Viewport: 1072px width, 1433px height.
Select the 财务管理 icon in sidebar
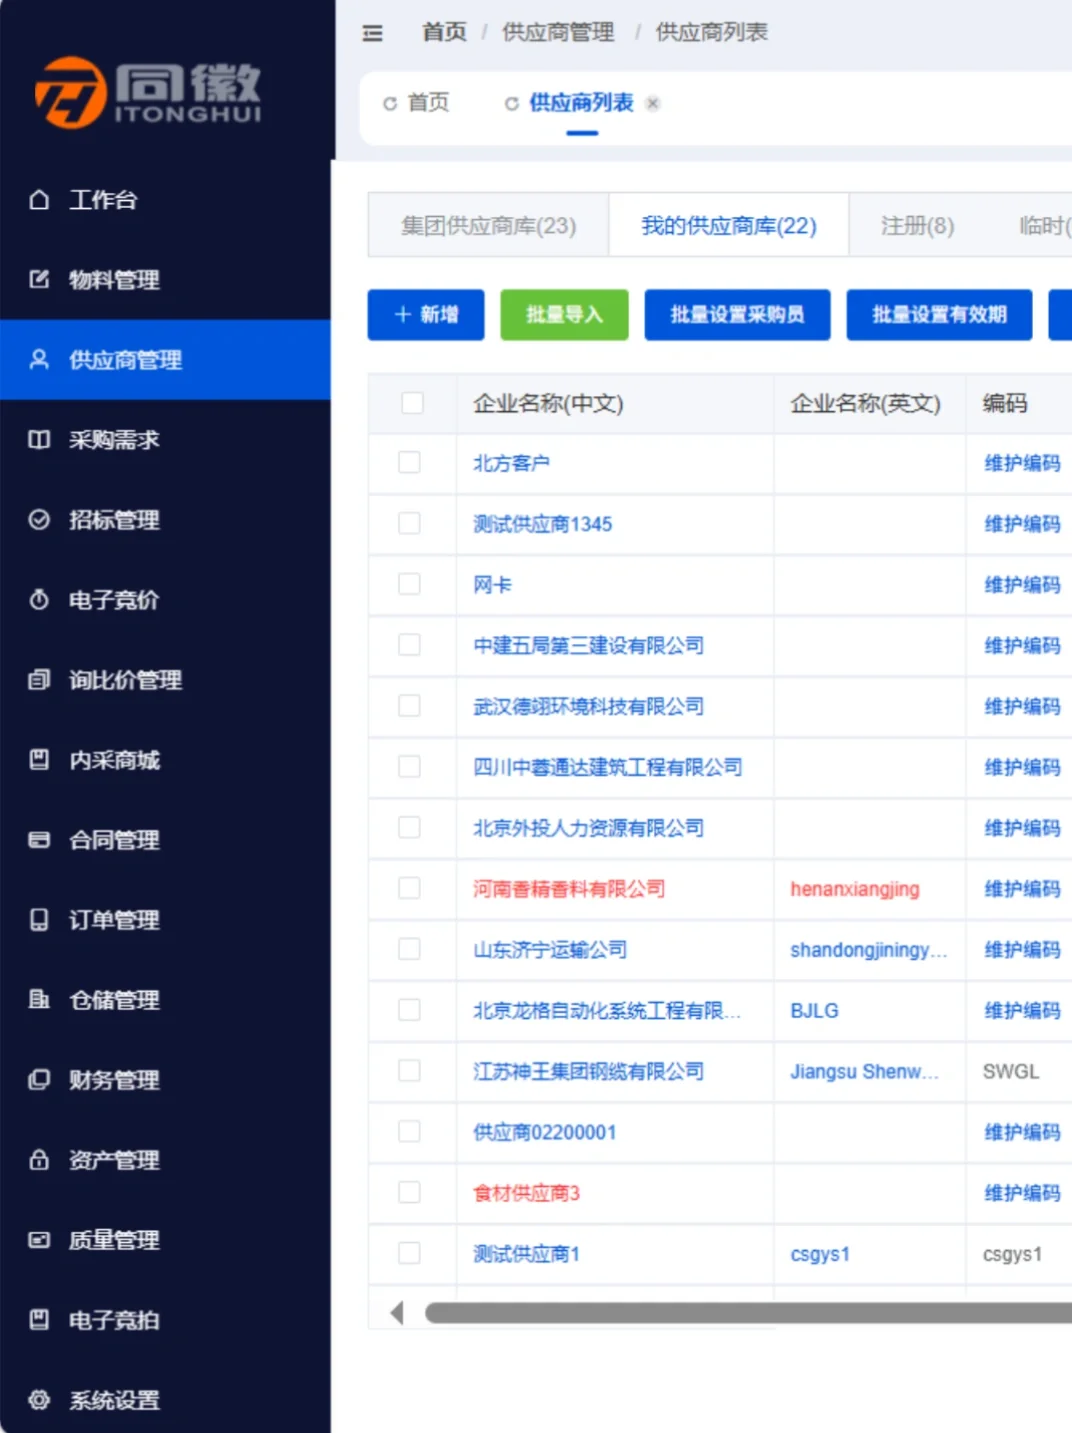(x=38, y=1080)
